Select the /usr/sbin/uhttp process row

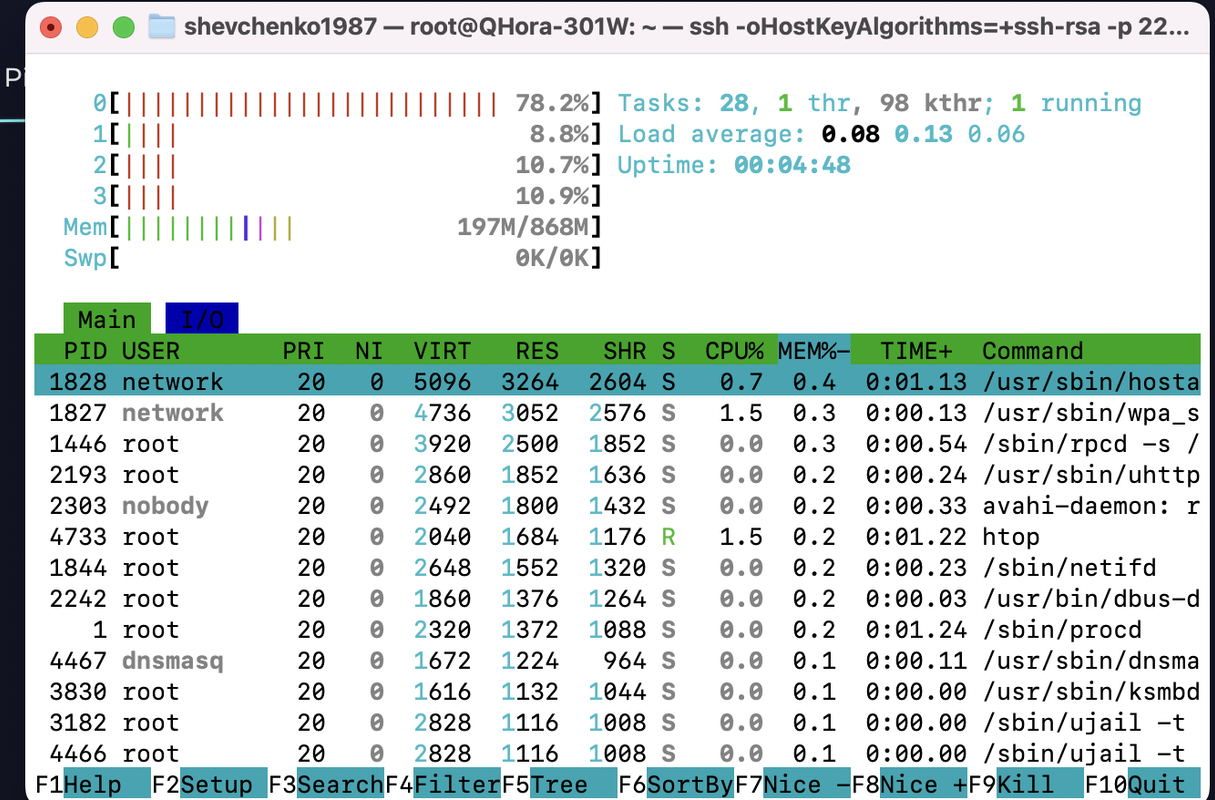coord(617,474)
